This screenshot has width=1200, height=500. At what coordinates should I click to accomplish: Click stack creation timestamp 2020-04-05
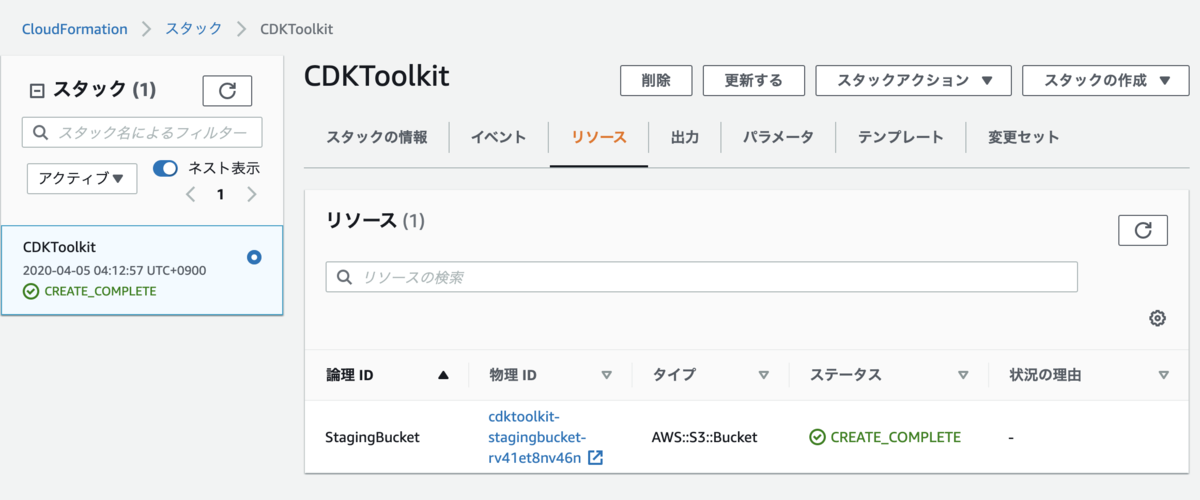tap(114, 270)
